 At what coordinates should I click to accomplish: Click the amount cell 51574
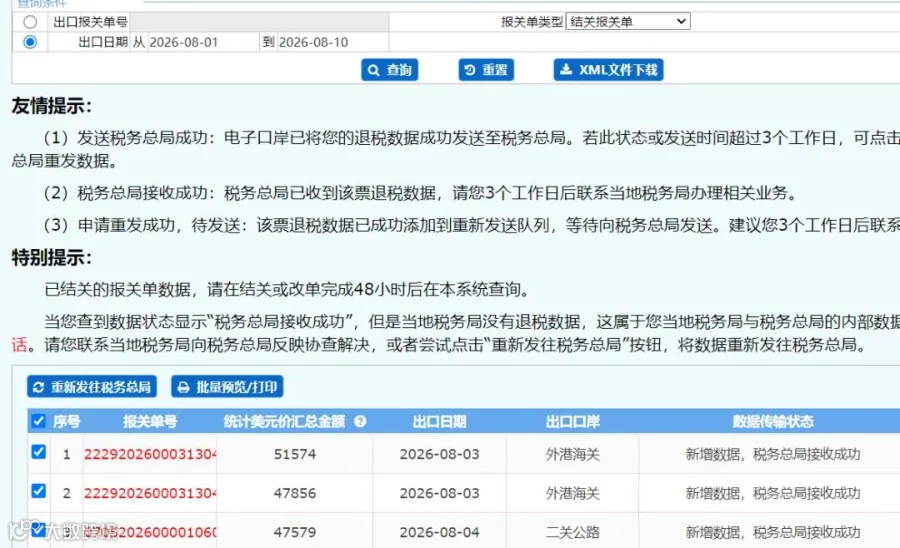[x=295, y=454]
